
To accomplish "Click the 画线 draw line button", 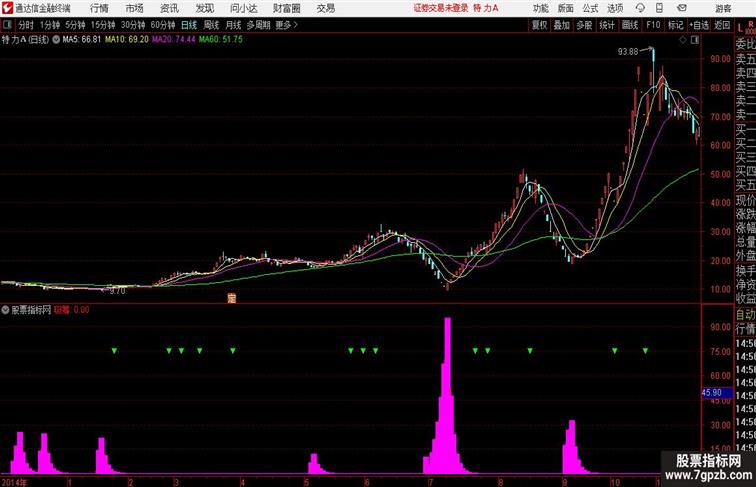I will pos(630,25).
